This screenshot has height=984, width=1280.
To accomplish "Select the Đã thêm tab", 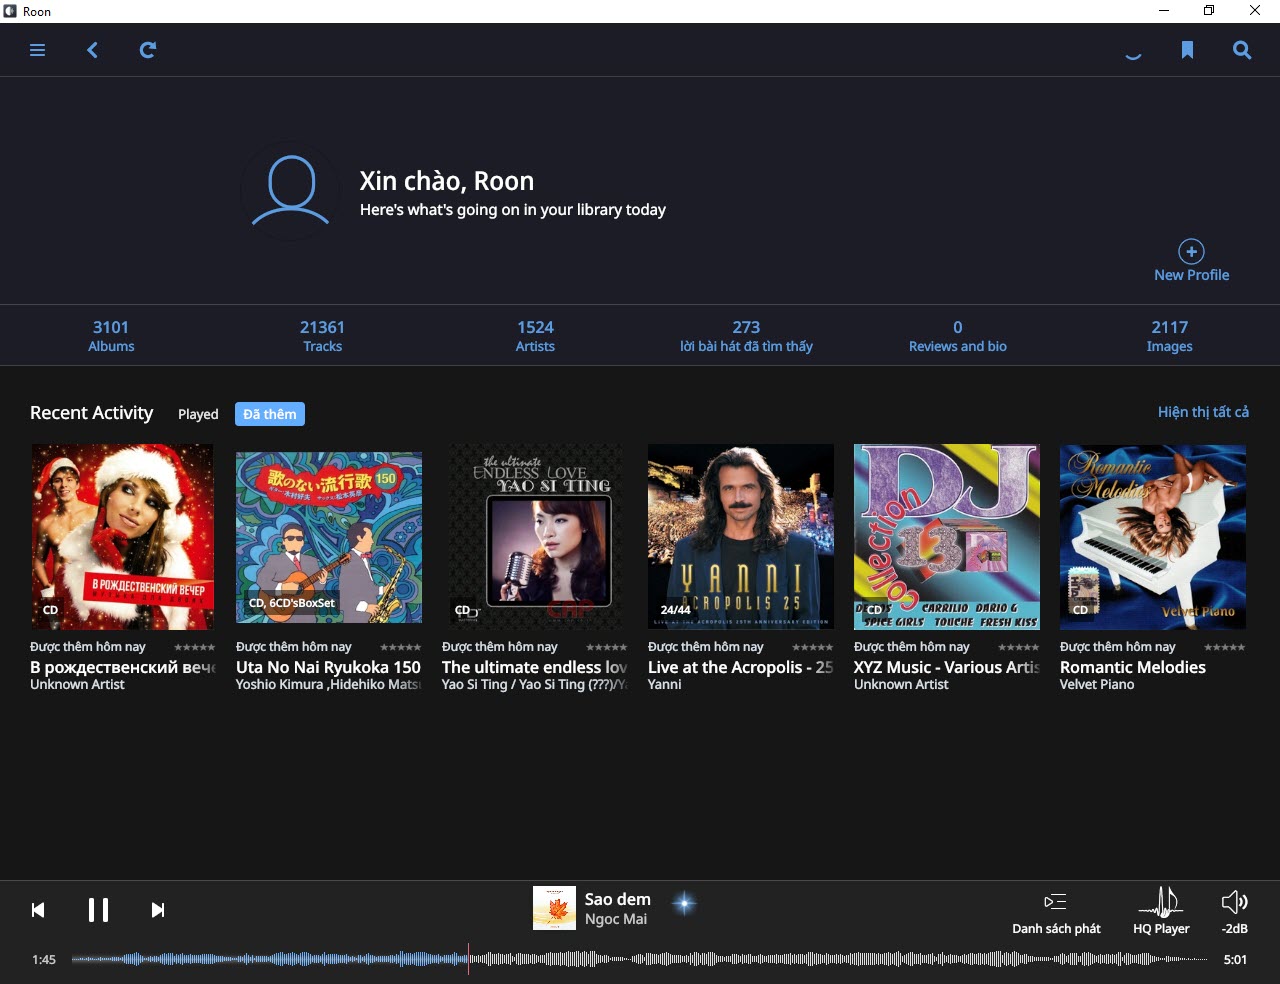I will (270, 414).
